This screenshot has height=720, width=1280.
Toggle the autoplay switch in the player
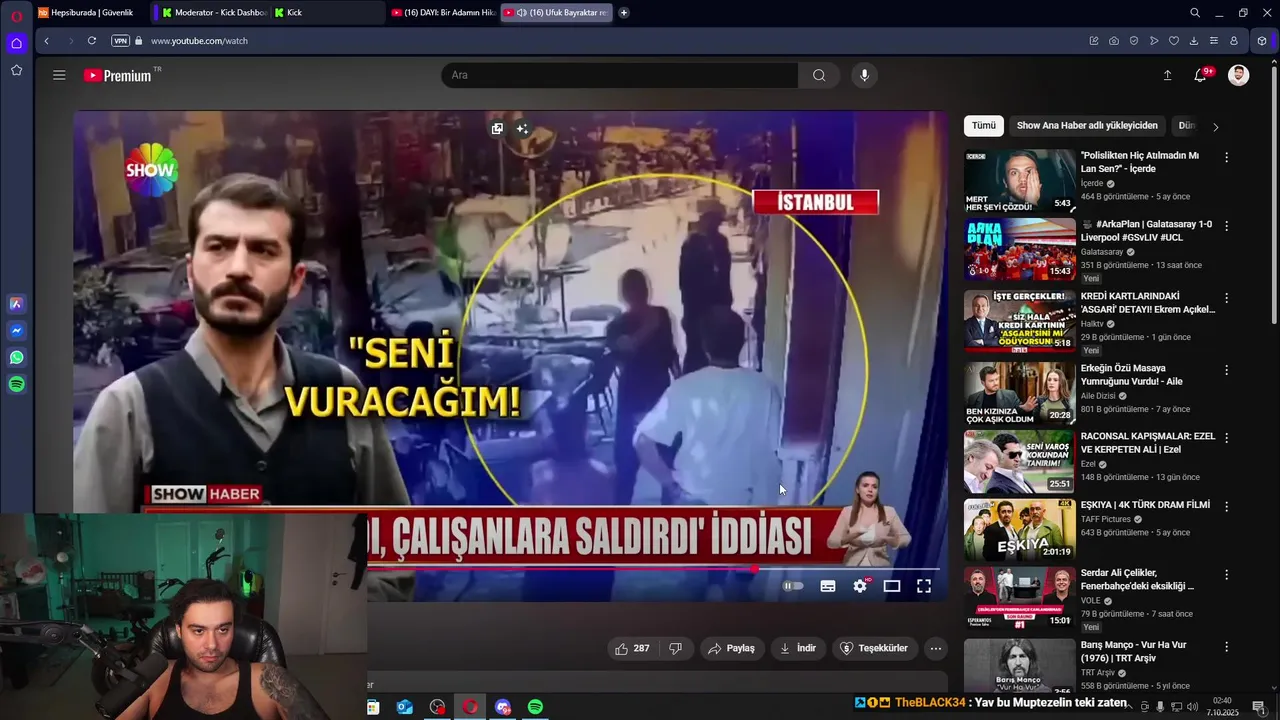(793, 586)
